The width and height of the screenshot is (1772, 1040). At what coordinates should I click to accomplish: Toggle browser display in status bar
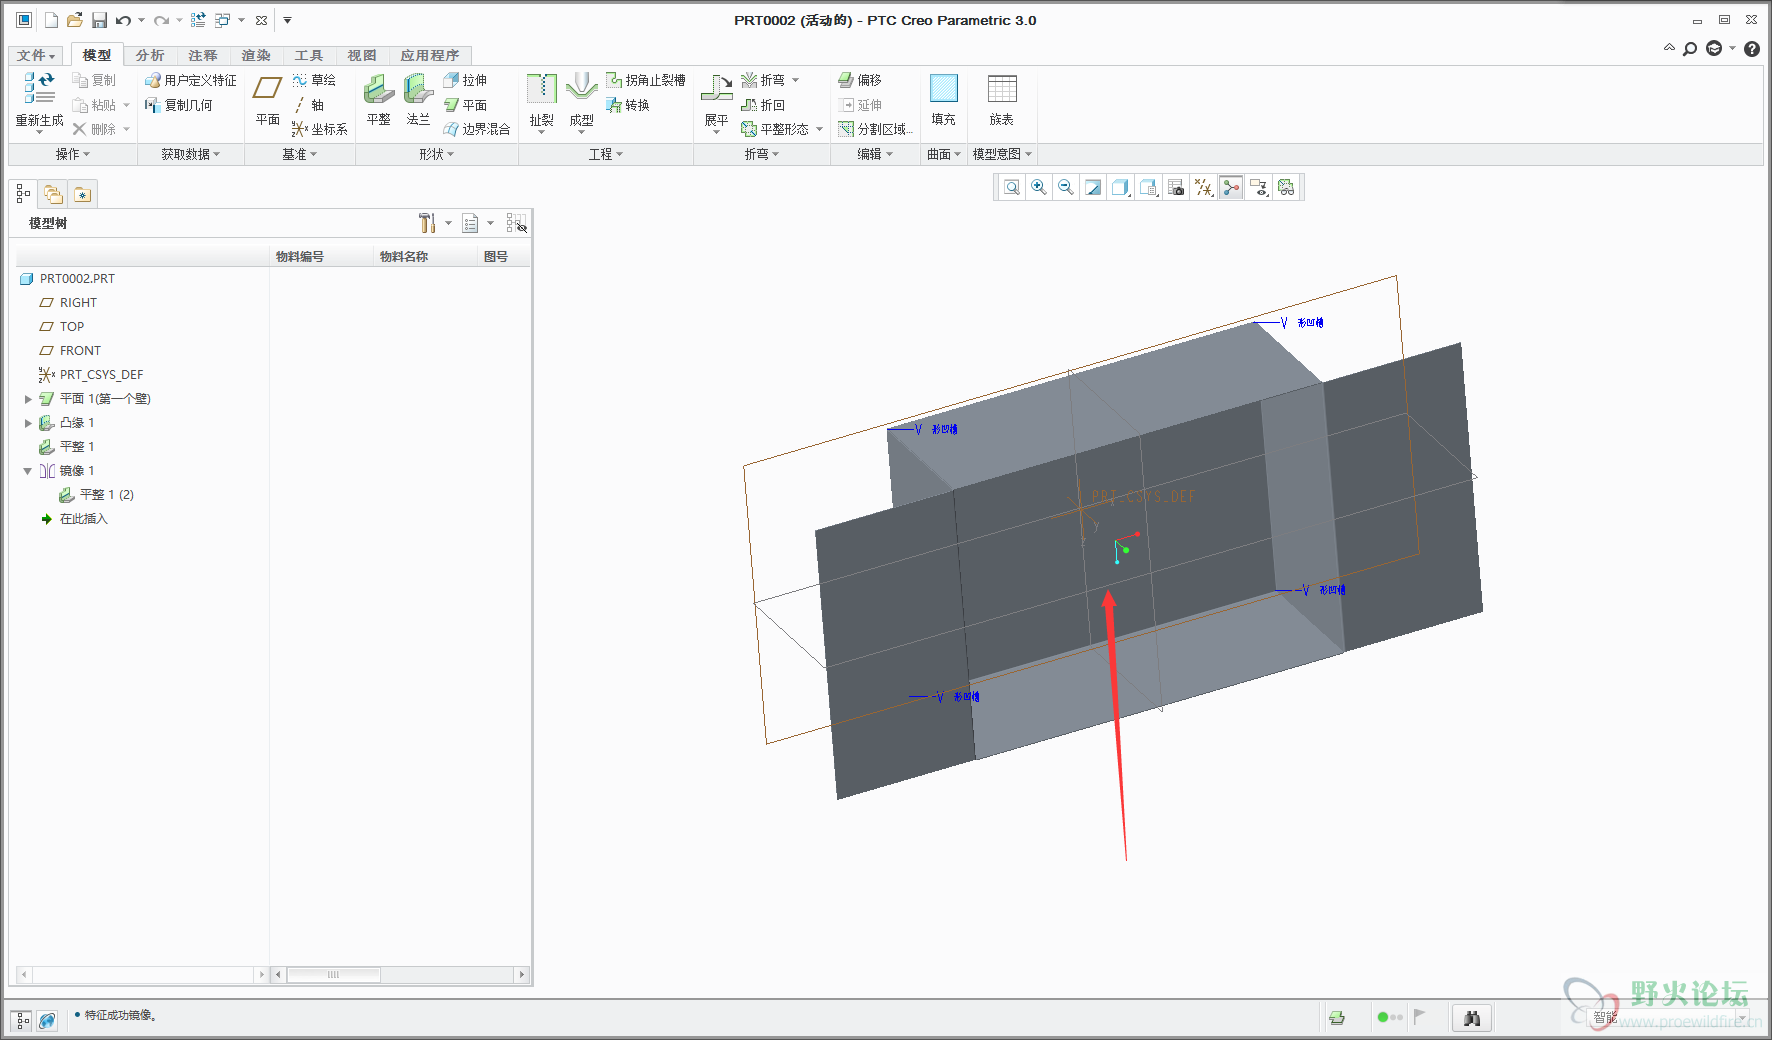[x=47, y=1020]
